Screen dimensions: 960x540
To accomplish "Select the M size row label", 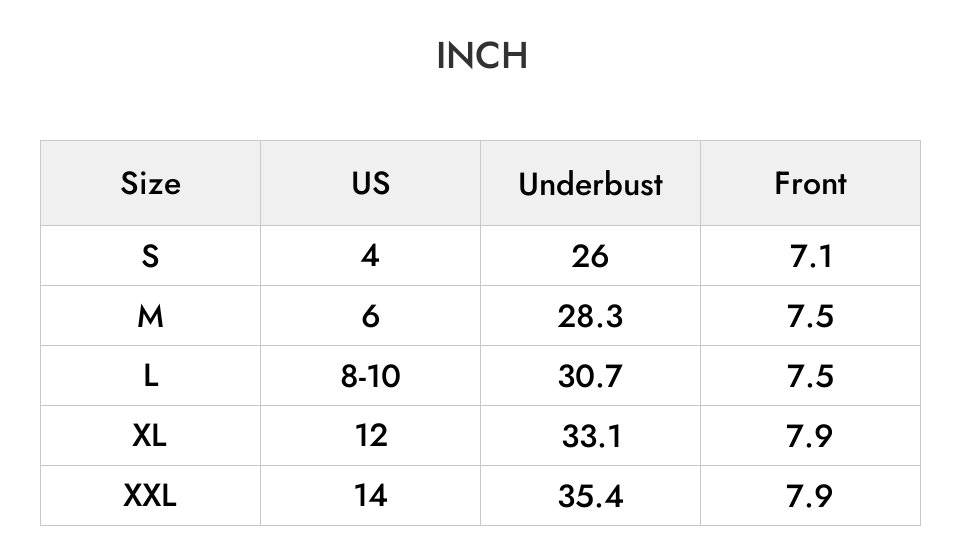I will [151, 316].
